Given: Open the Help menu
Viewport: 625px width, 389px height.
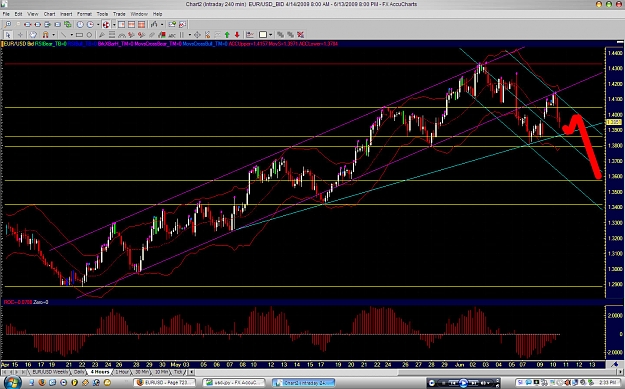Looking at the screenshot, I should (x=157, y=14).
